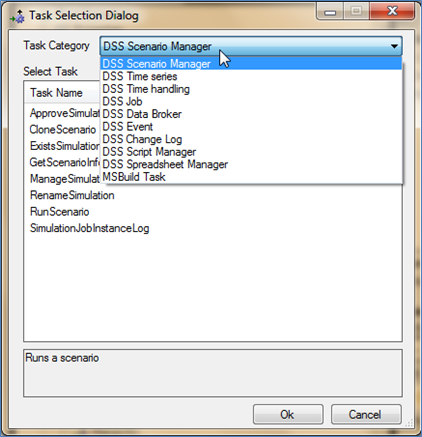The width and height of the screenshot is (422, 437).
Task: Click the Task Selection Dialog title icon
Action: click(x=17, y=16)
